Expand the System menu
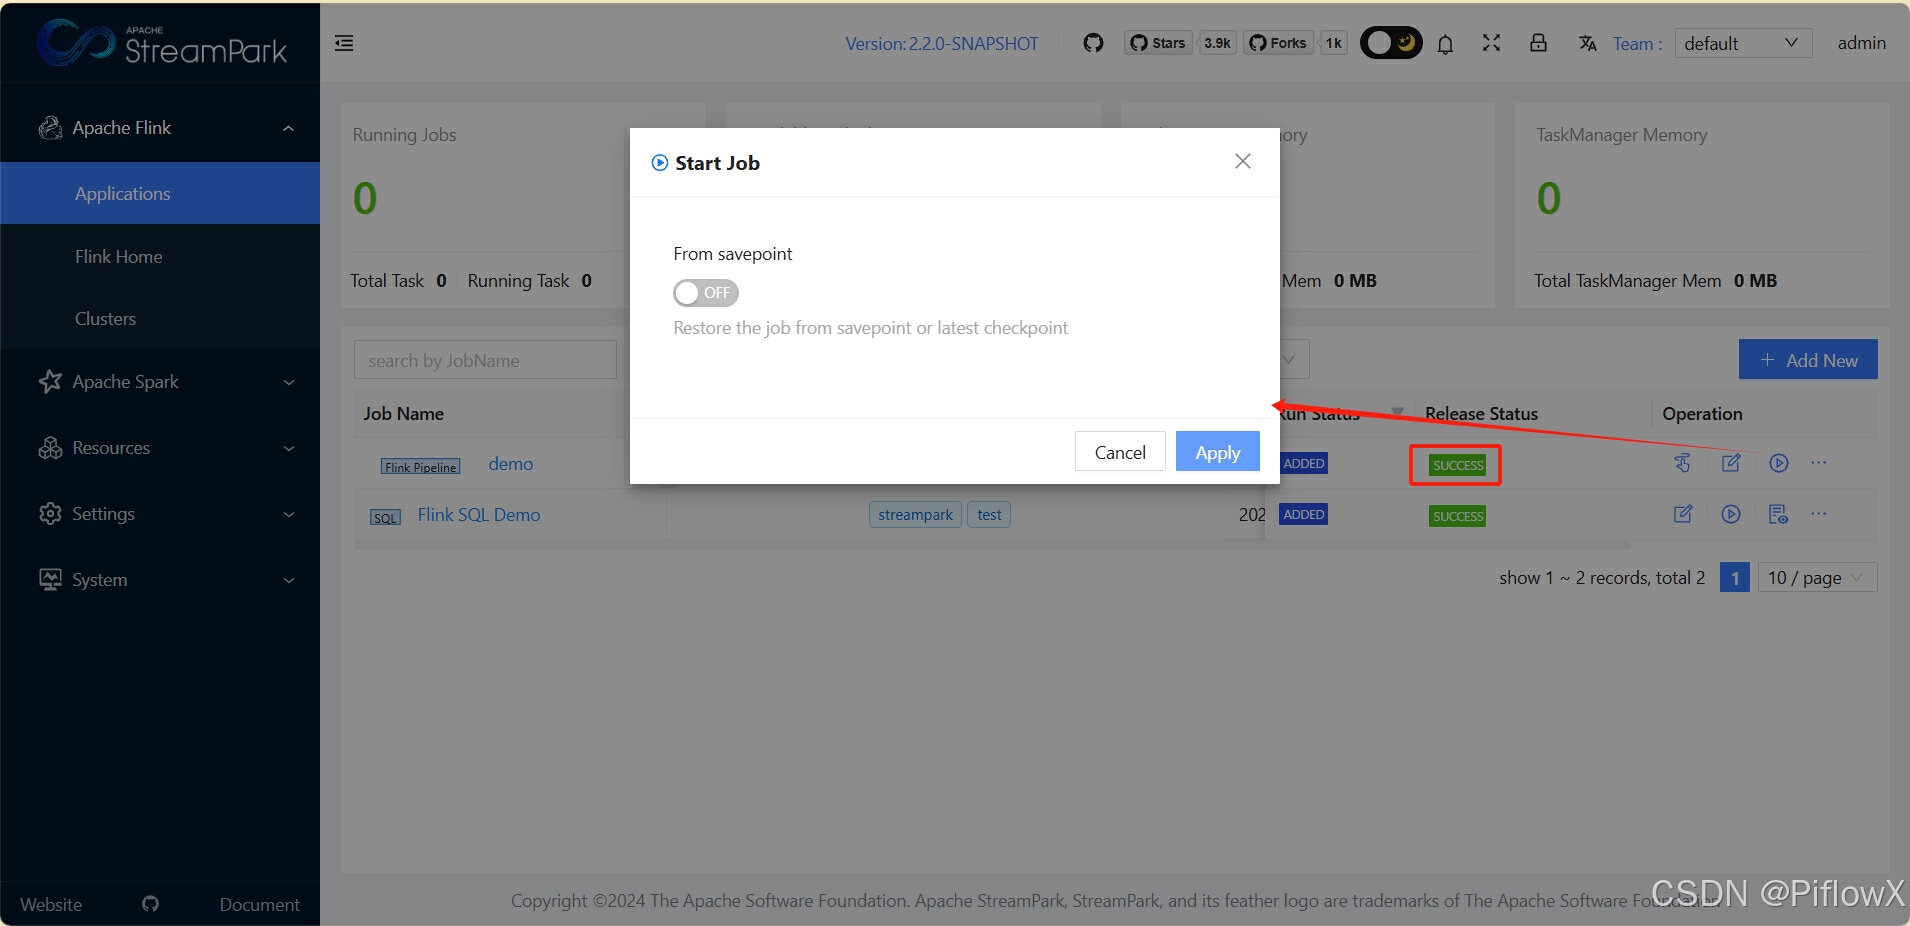The image size is (1910, 926). click(x=160, y=580)
